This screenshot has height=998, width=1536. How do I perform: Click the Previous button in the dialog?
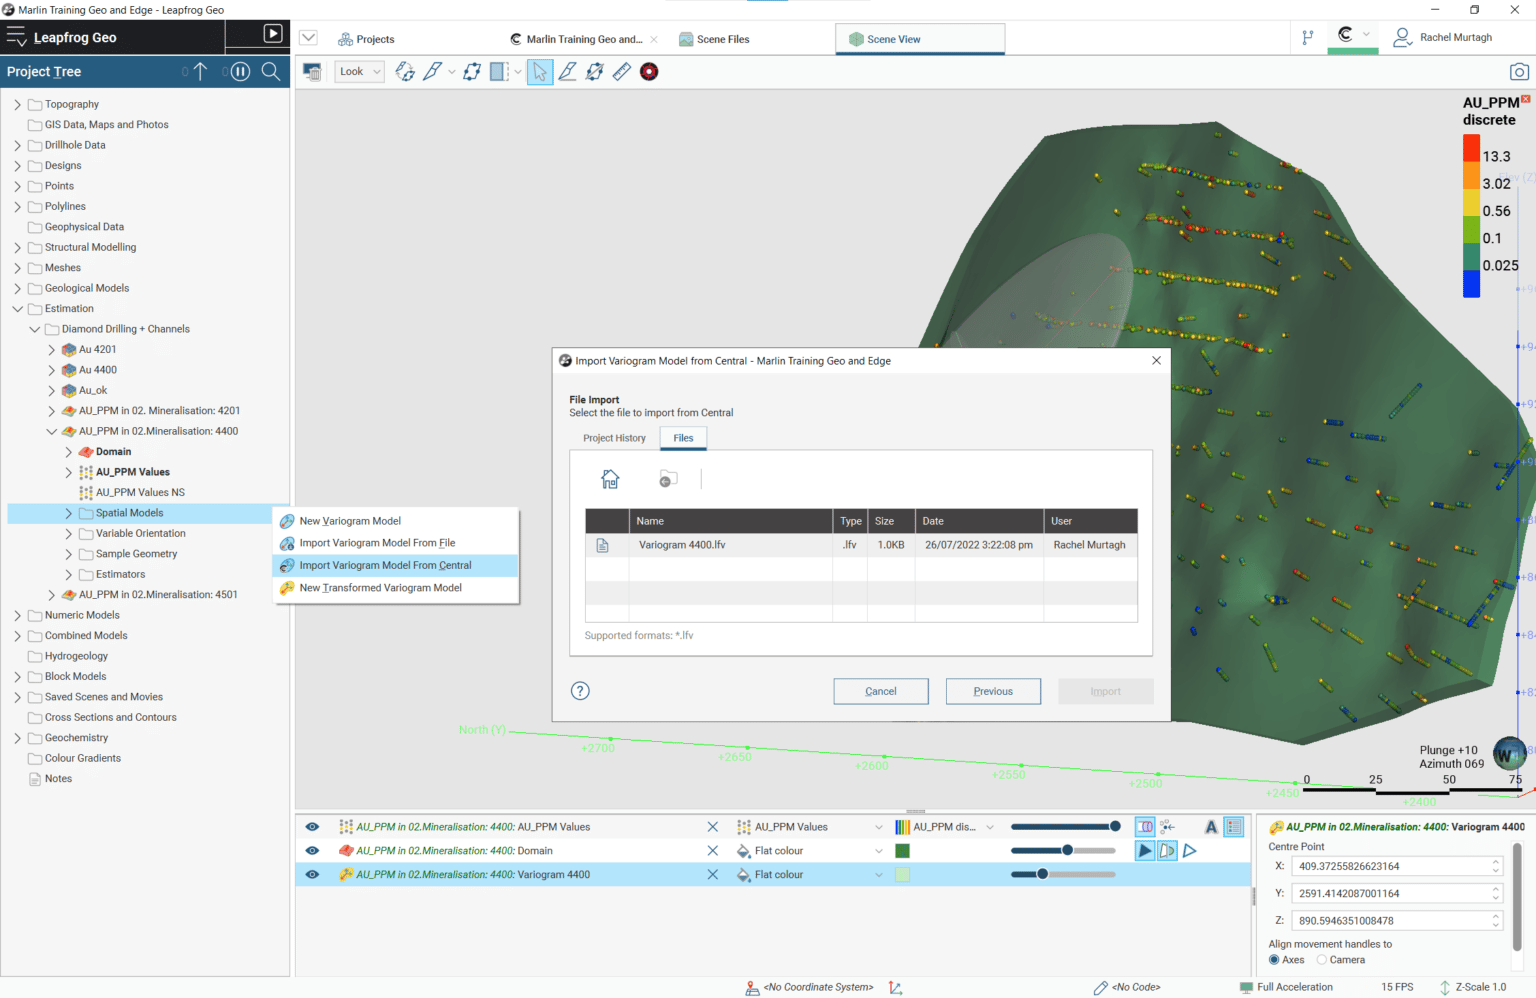coord(992,690)
